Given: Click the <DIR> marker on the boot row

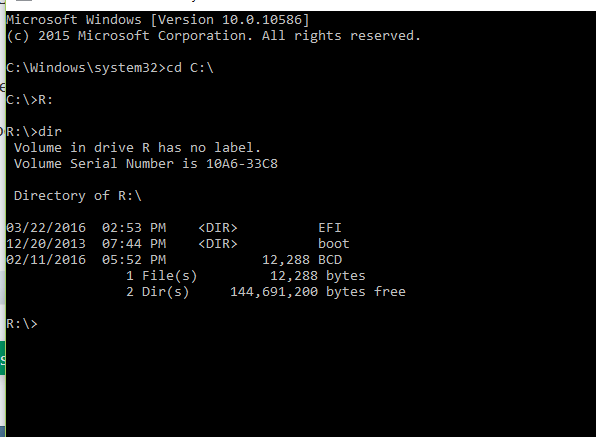Looking at the screenshot, I should tap(218, 244).
